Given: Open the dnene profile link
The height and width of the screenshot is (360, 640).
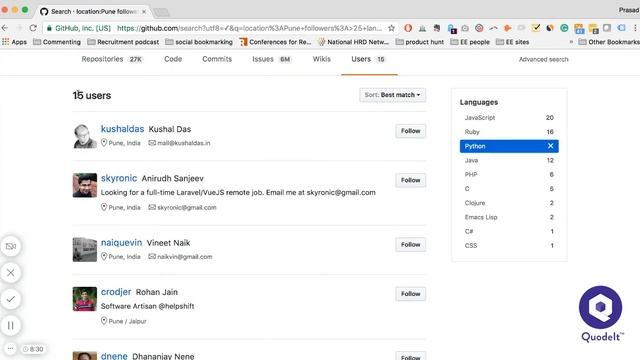Looking at the screenshot, I should [114, 356].
